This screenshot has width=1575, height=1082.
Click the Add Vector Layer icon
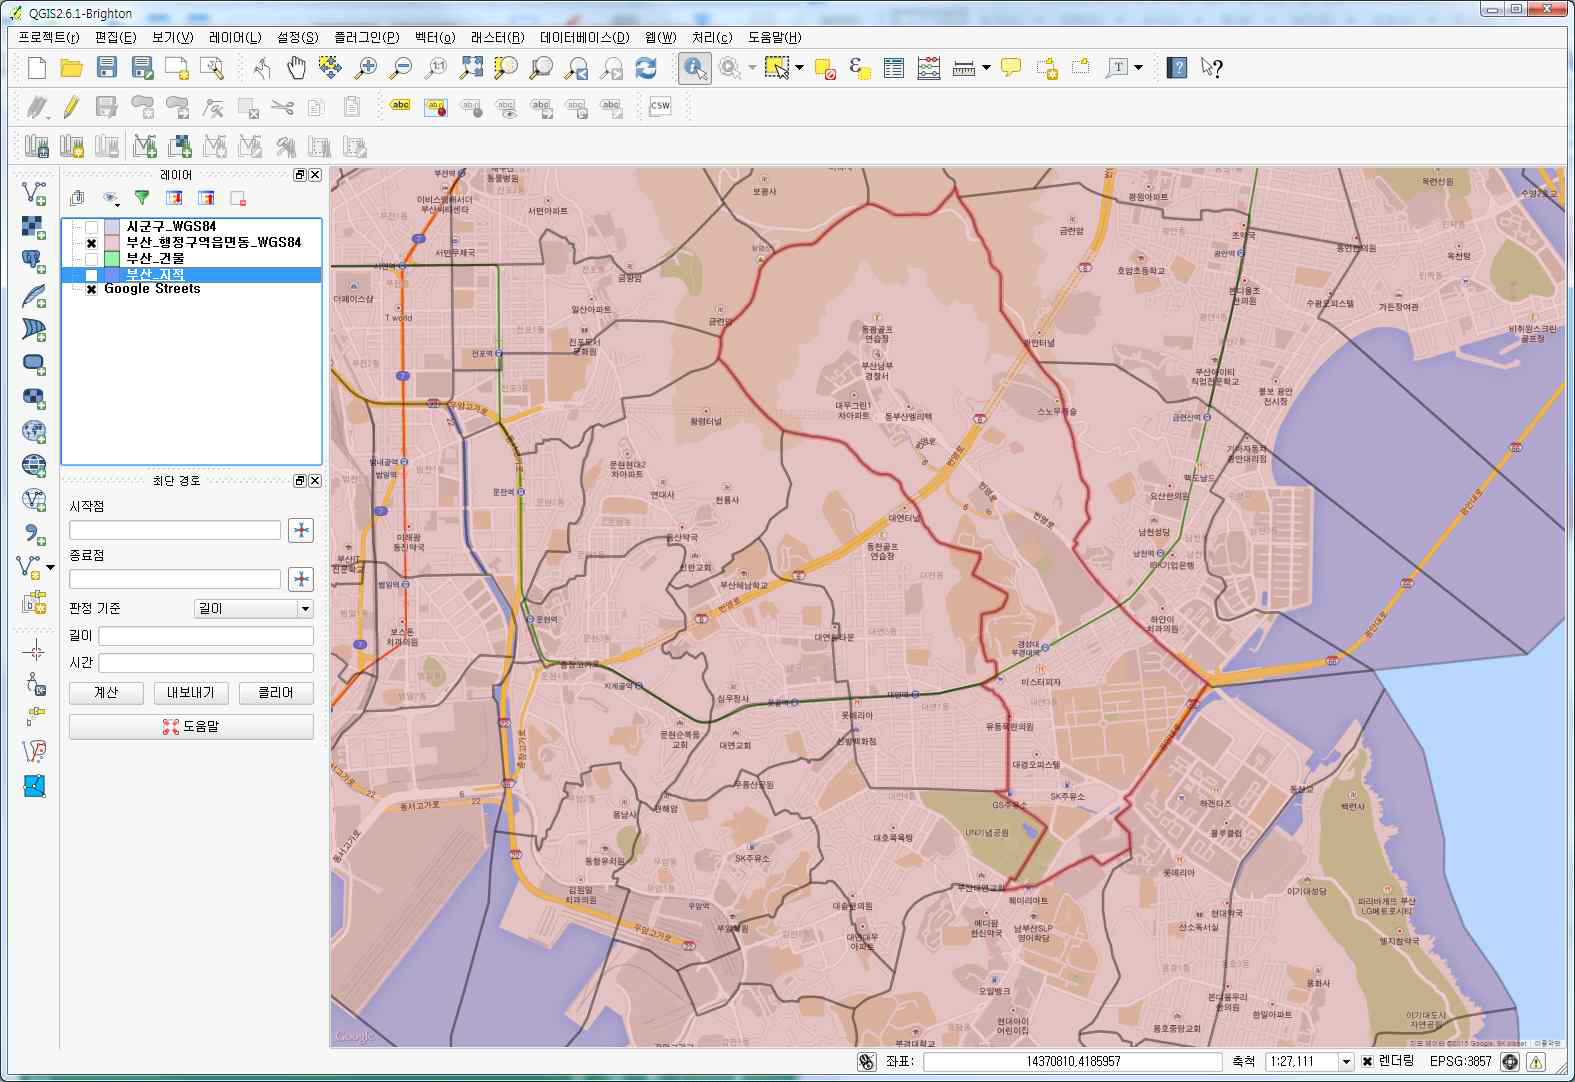(x=34, y=192)
